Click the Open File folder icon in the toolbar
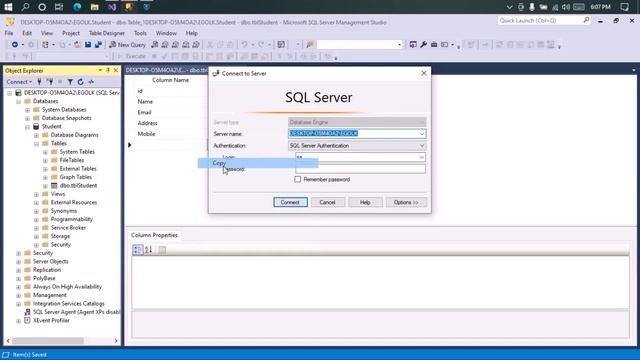This screenshot has height=360, width=640. click(x=77, y=44)
